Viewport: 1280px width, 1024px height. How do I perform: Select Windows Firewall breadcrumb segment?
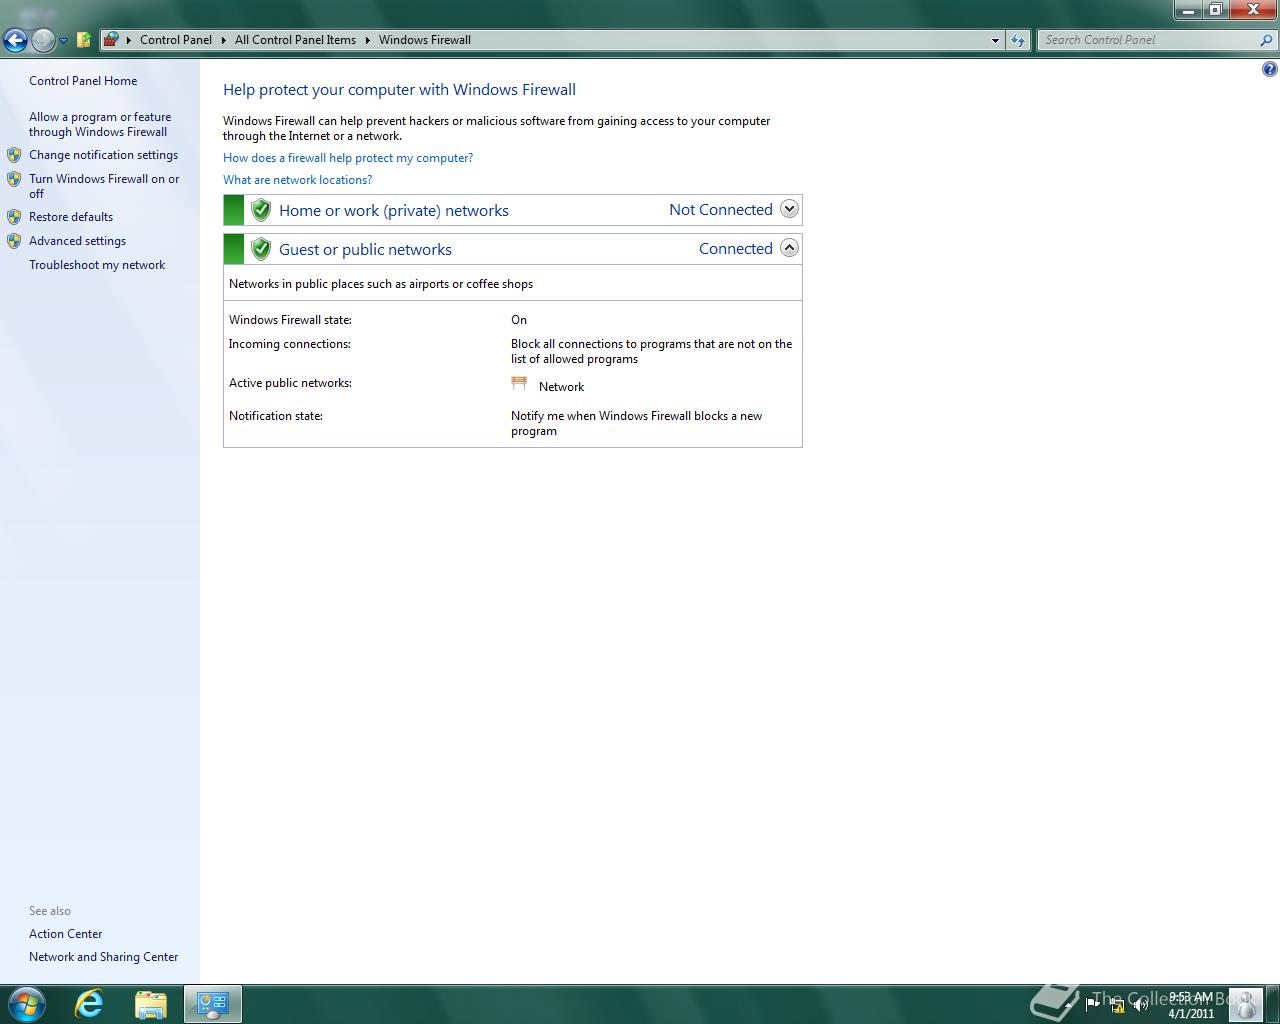pyautogui.click(x=425, y=40)
